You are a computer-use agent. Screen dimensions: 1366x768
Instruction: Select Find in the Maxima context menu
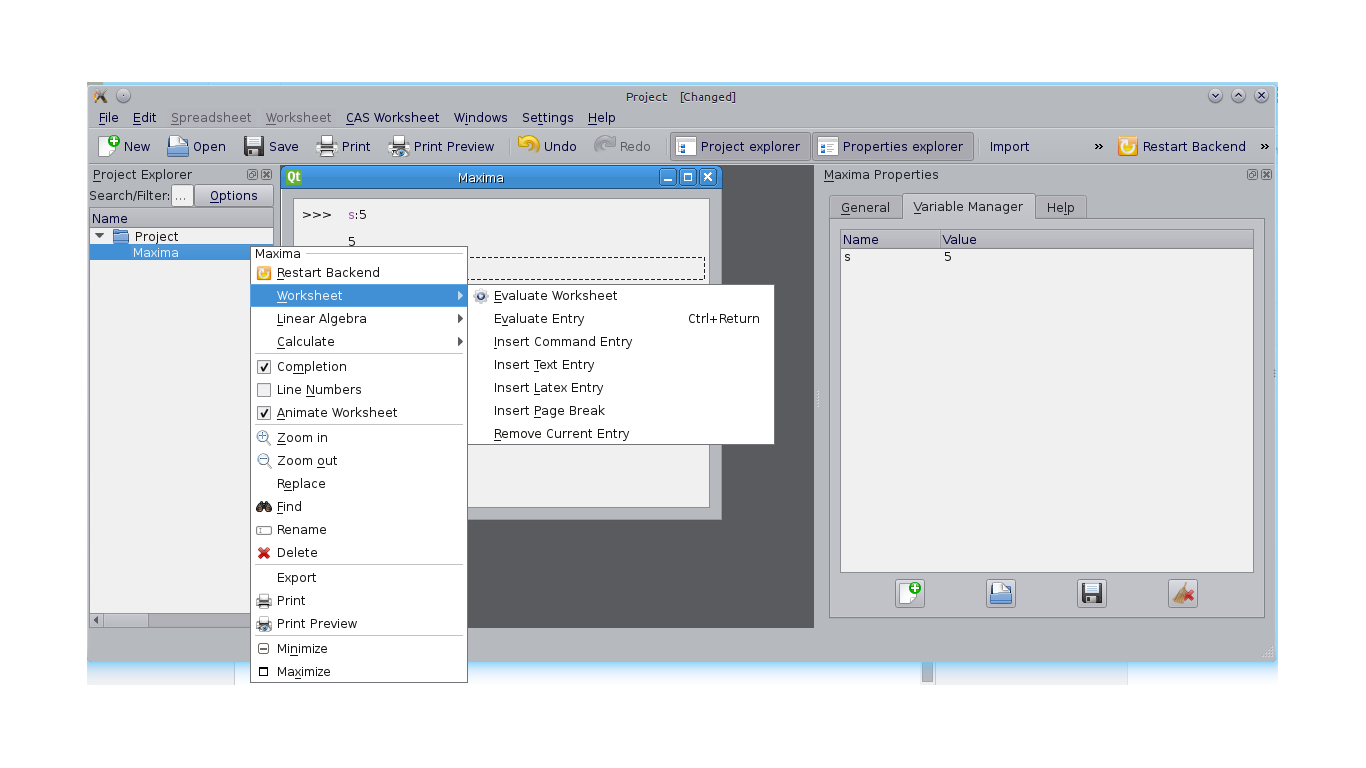(x=289, y=506)
